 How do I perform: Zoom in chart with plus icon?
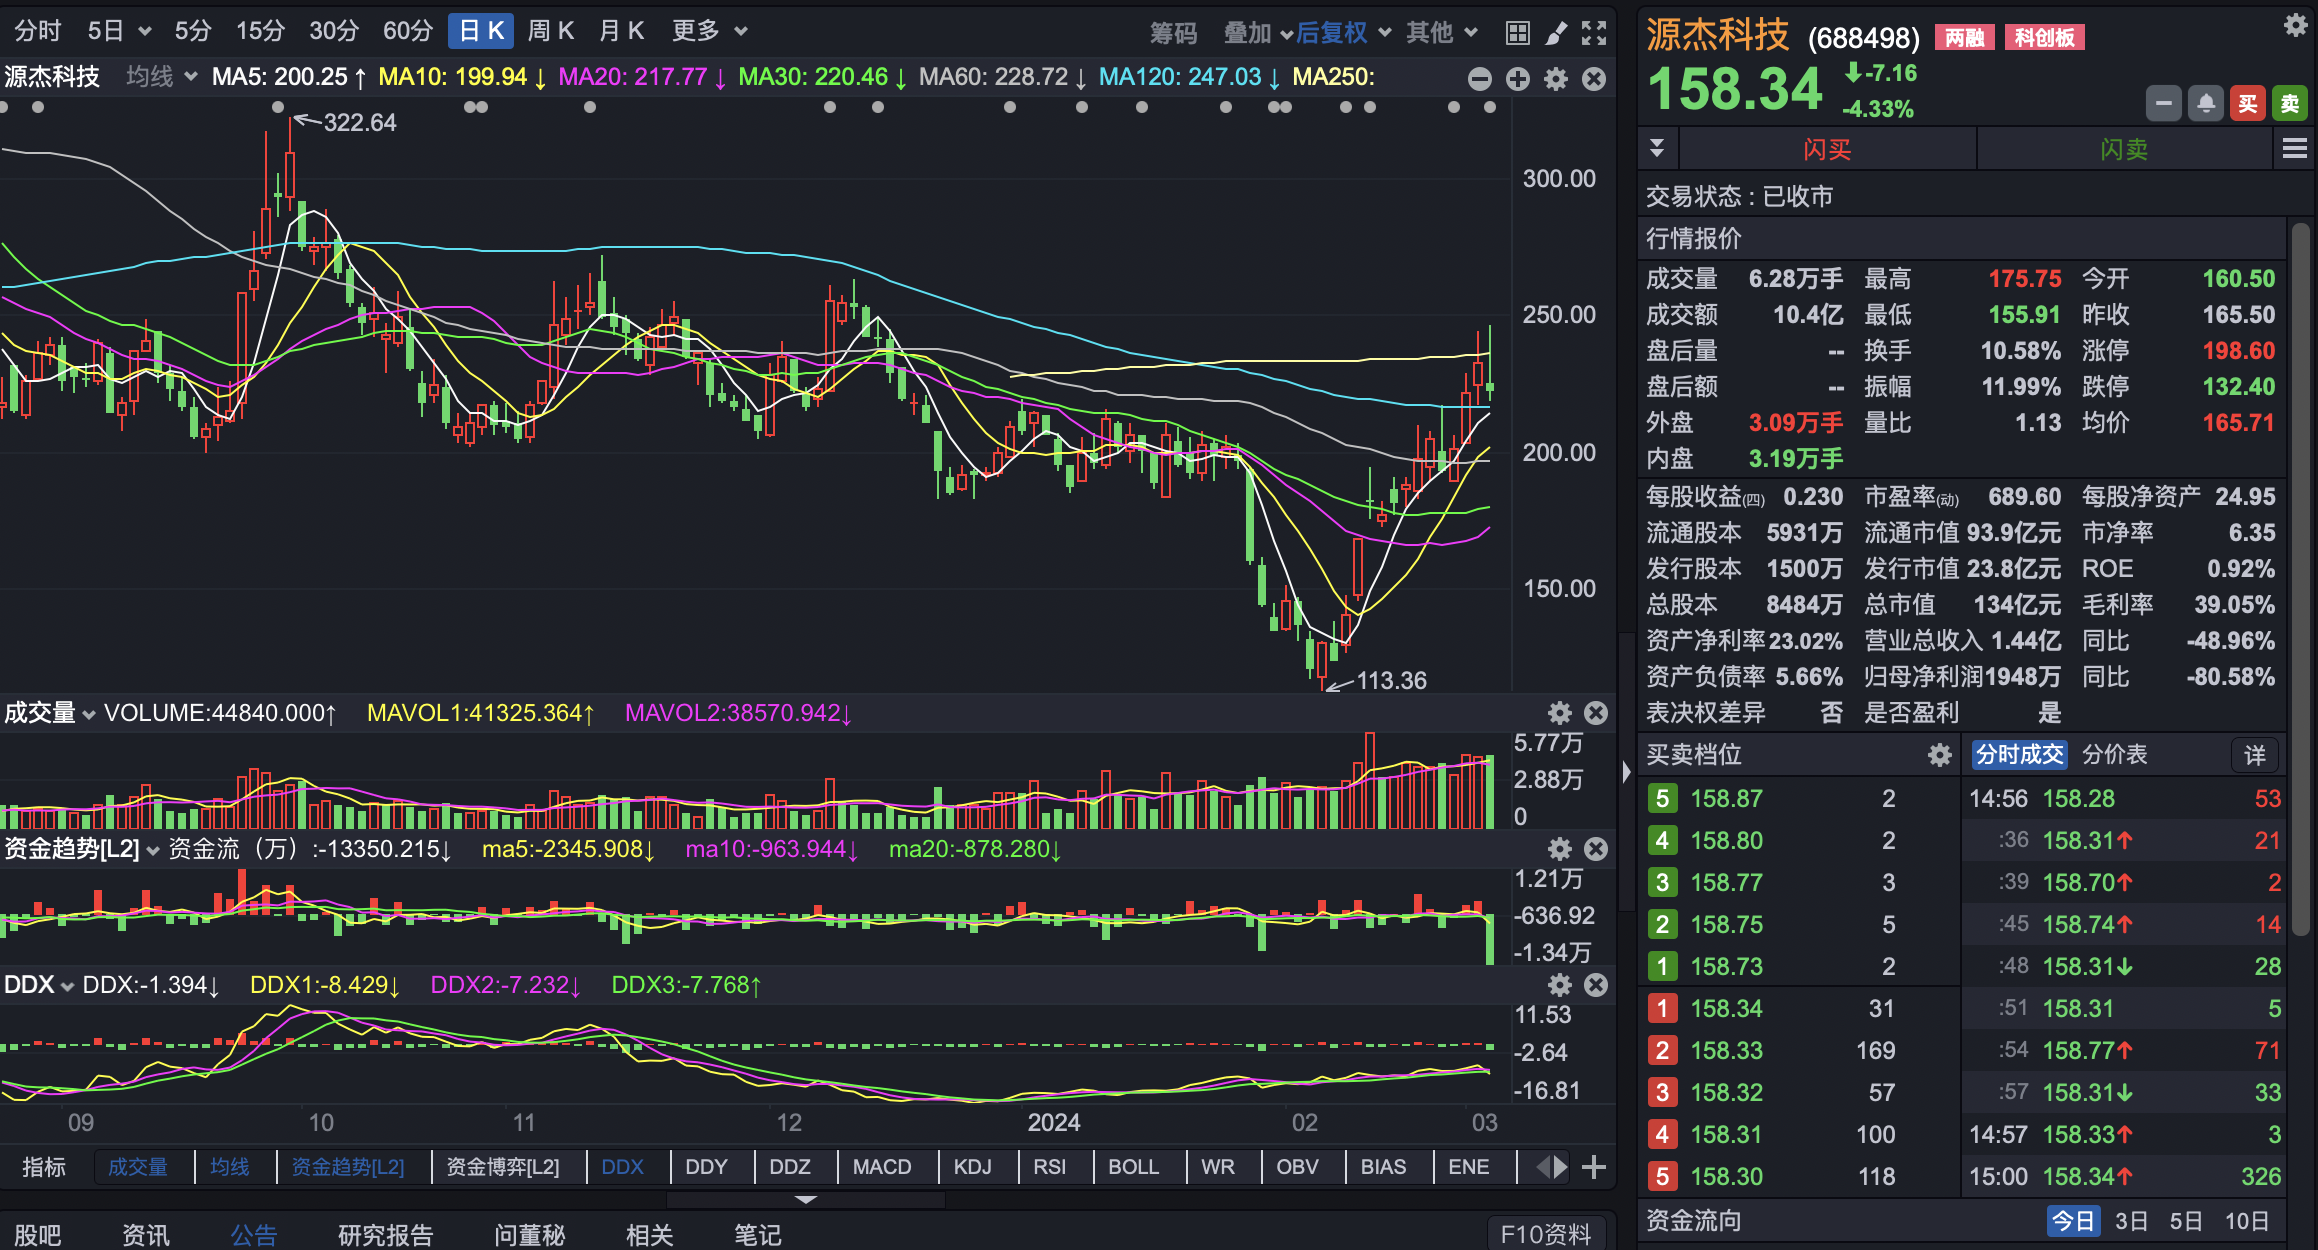(x=1518, y=79)
